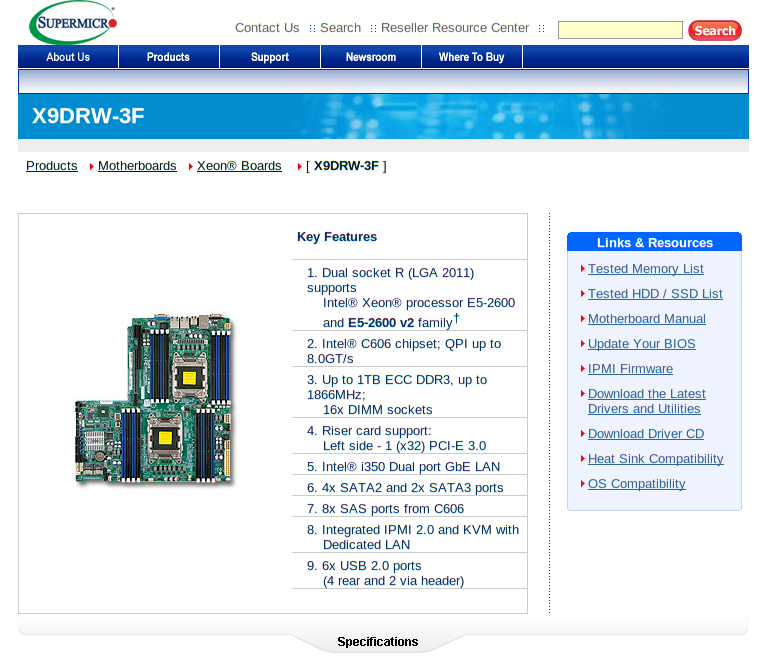Click feature '6x USB 2.0 ports'
Image resolution: width=770 pixels, height=658 pixels.
pos(371,566)
